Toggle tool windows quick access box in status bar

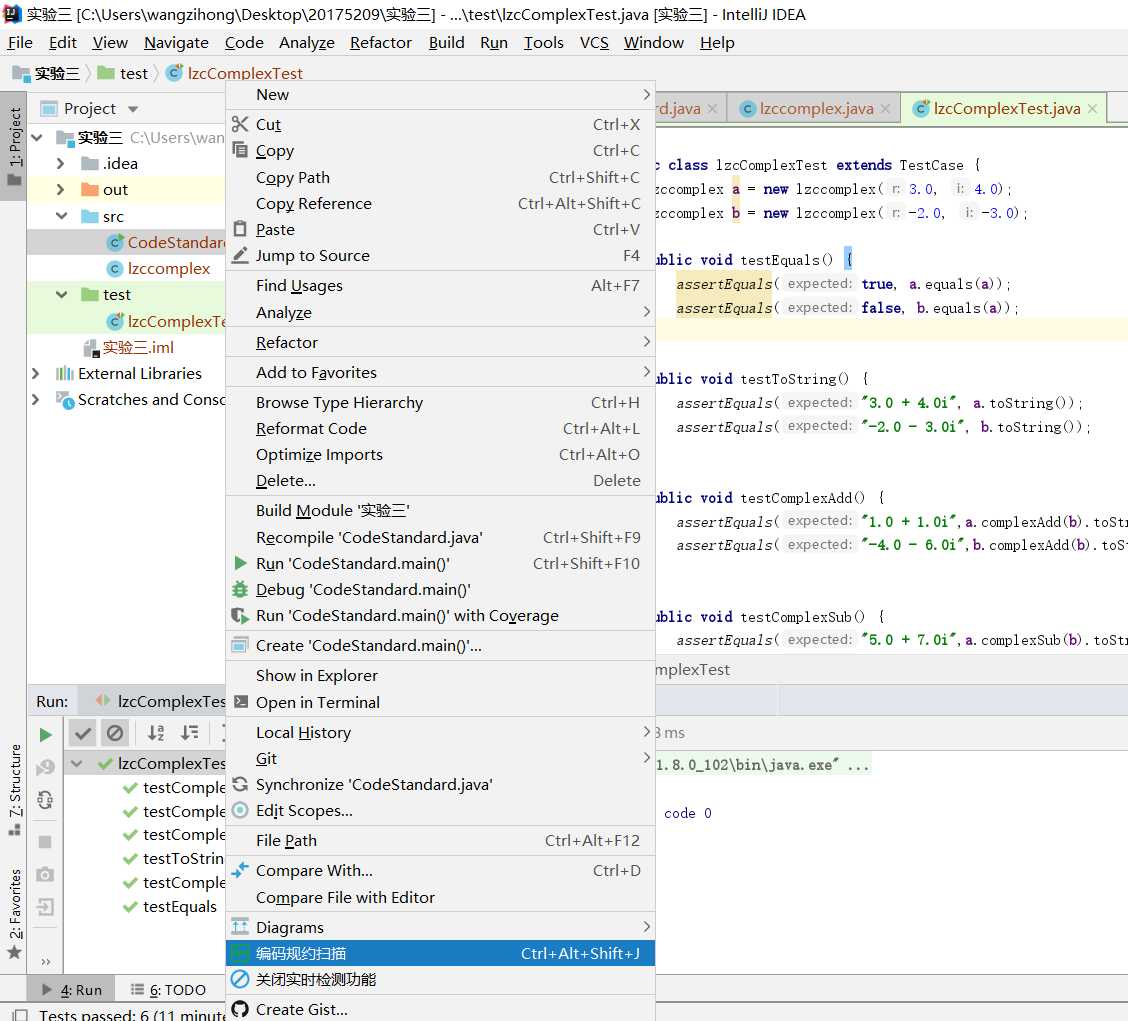[x=19, y=1014]
